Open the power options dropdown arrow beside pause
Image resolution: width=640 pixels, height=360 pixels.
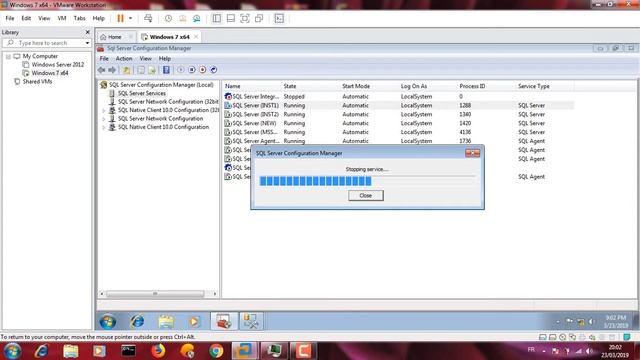point(131,18)
